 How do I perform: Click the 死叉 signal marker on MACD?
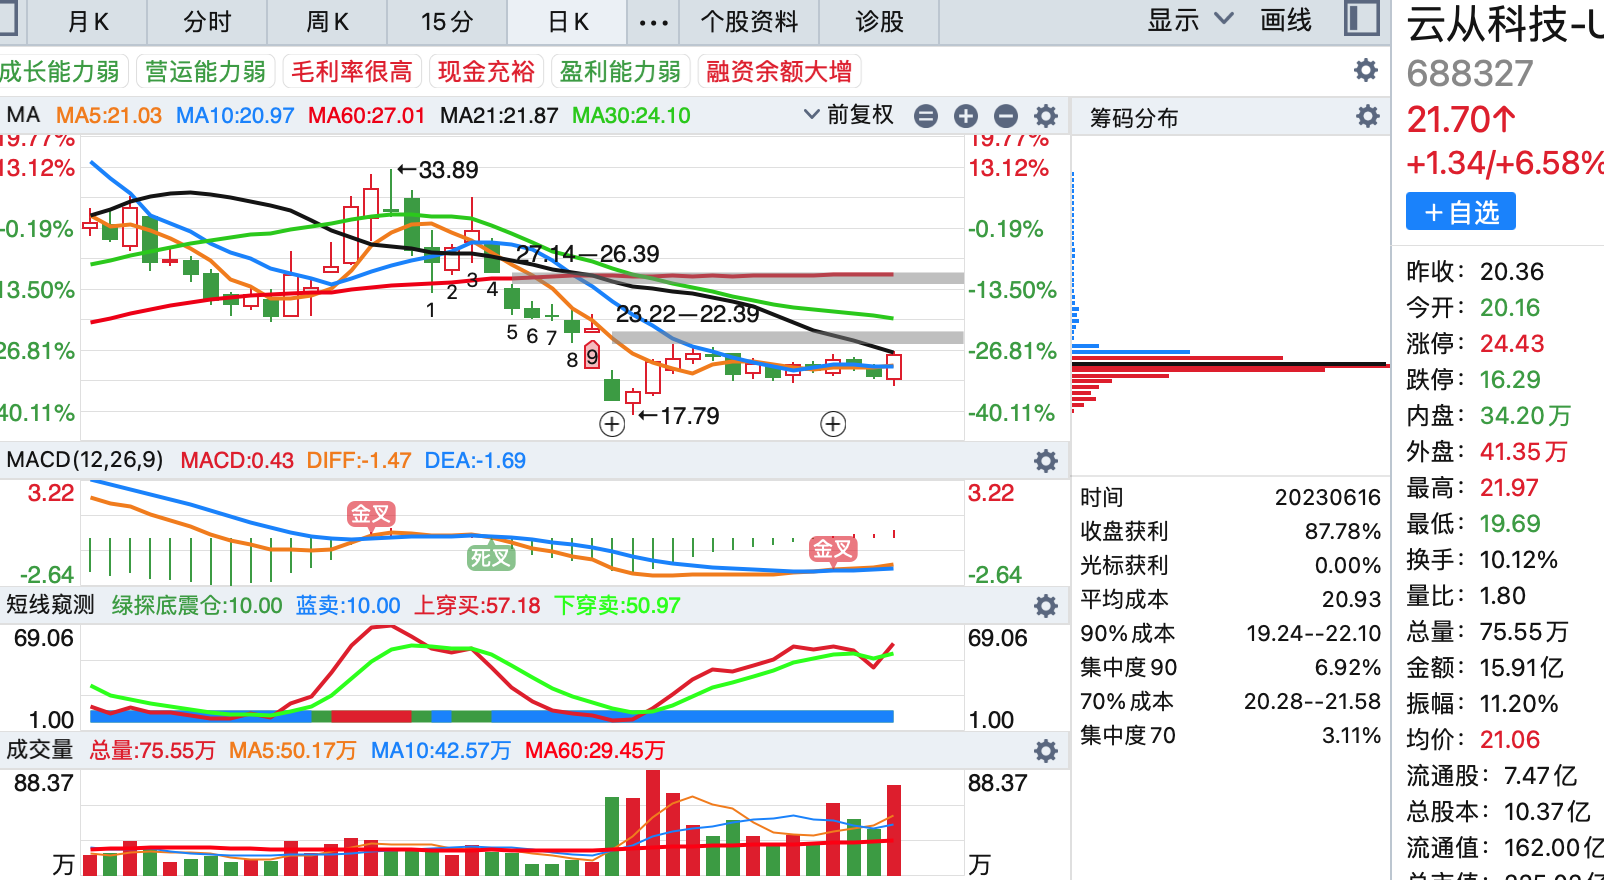(491, 557)
